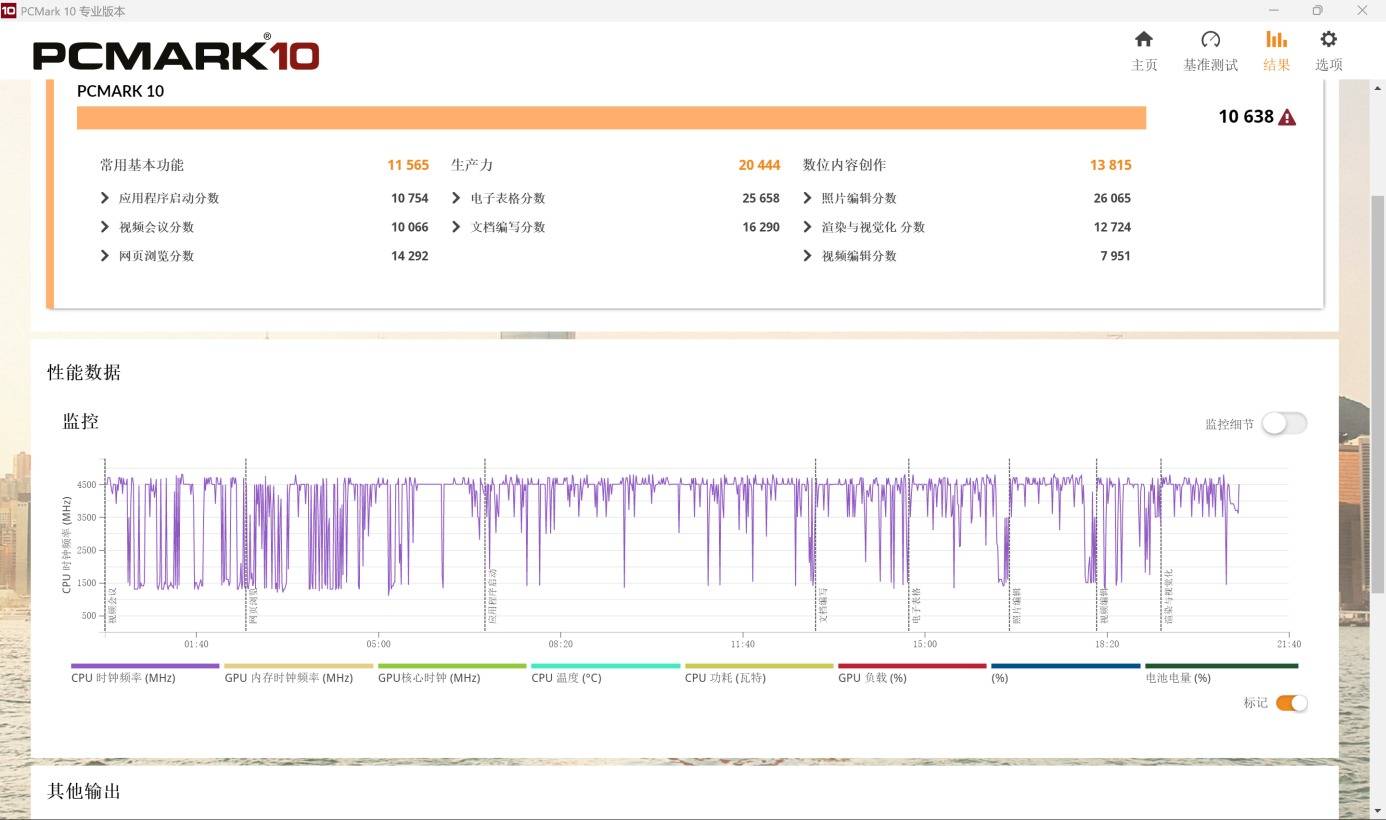Open the 选项 options gear
The width and height of the screenshot is (1386, 820).
click(x=1328, y=51)
